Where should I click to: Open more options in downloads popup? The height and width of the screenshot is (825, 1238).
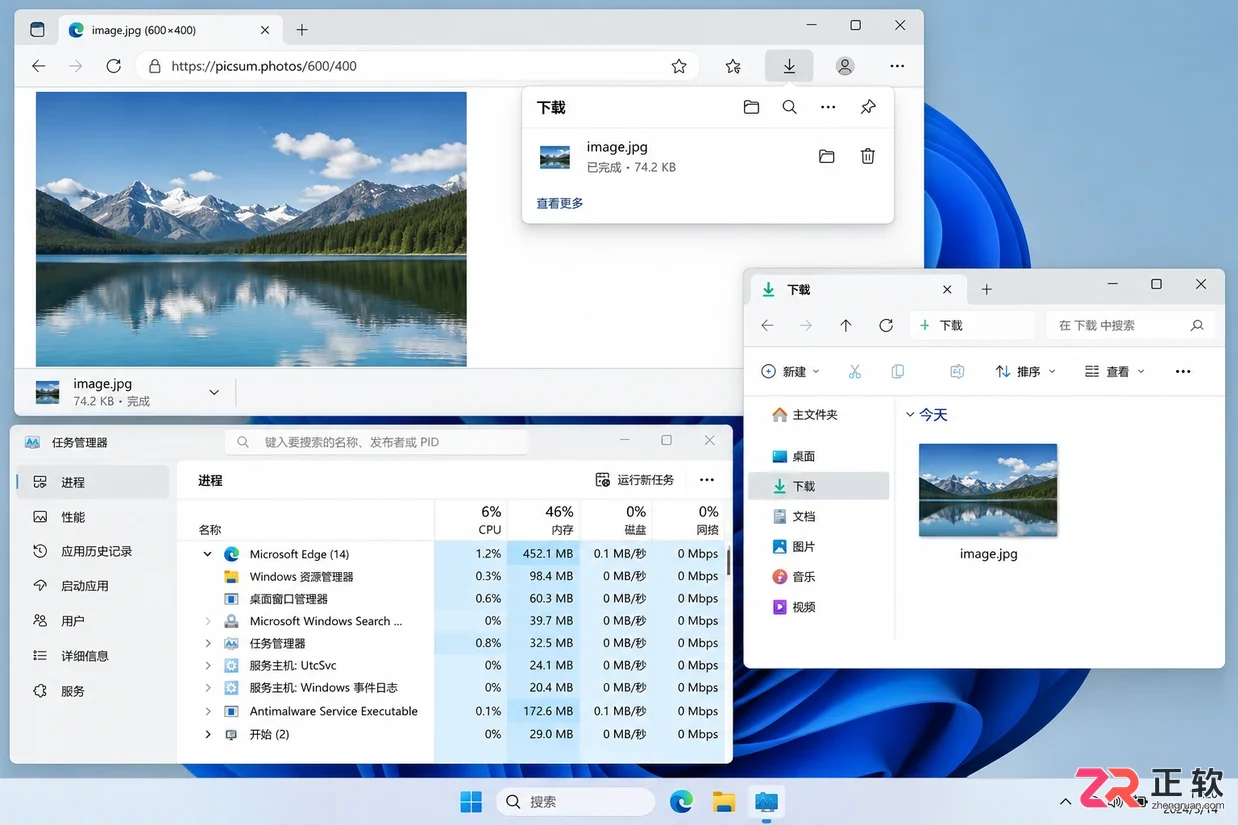click(828, 107)
